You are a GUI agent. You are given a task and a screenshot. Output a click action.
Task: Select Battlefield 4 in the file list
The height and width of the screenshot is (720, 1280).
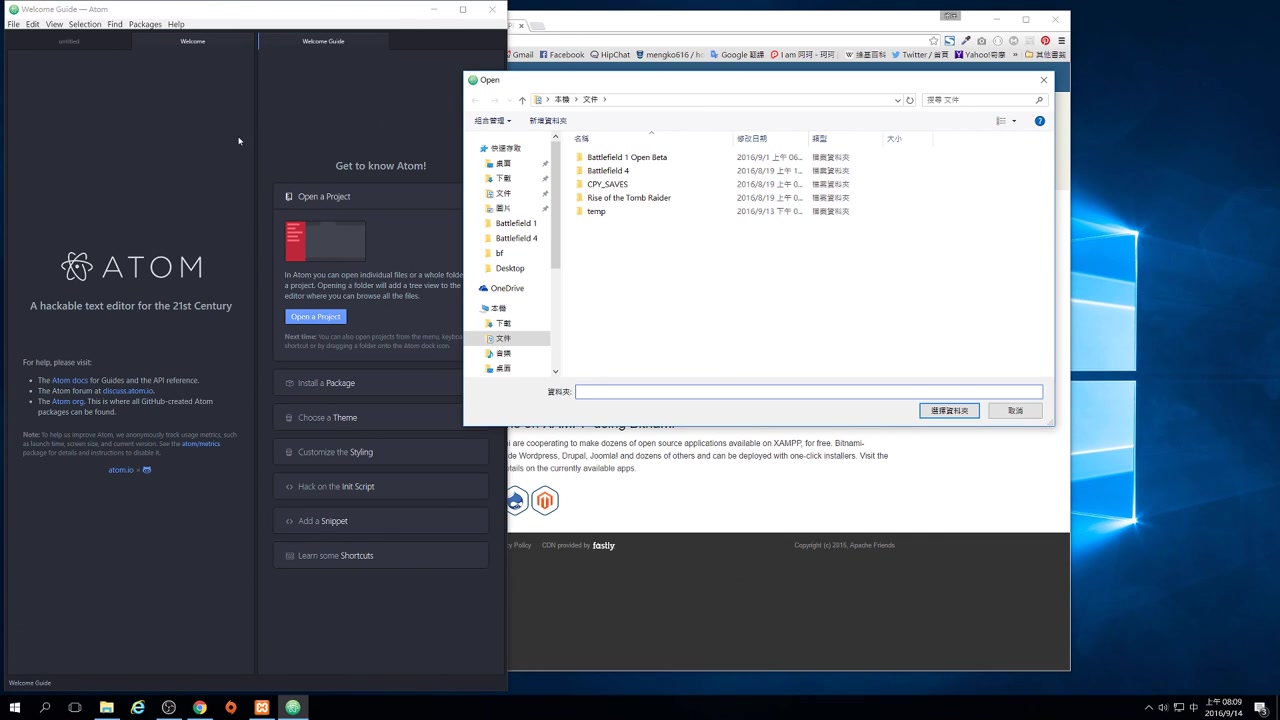pos(608,171)
